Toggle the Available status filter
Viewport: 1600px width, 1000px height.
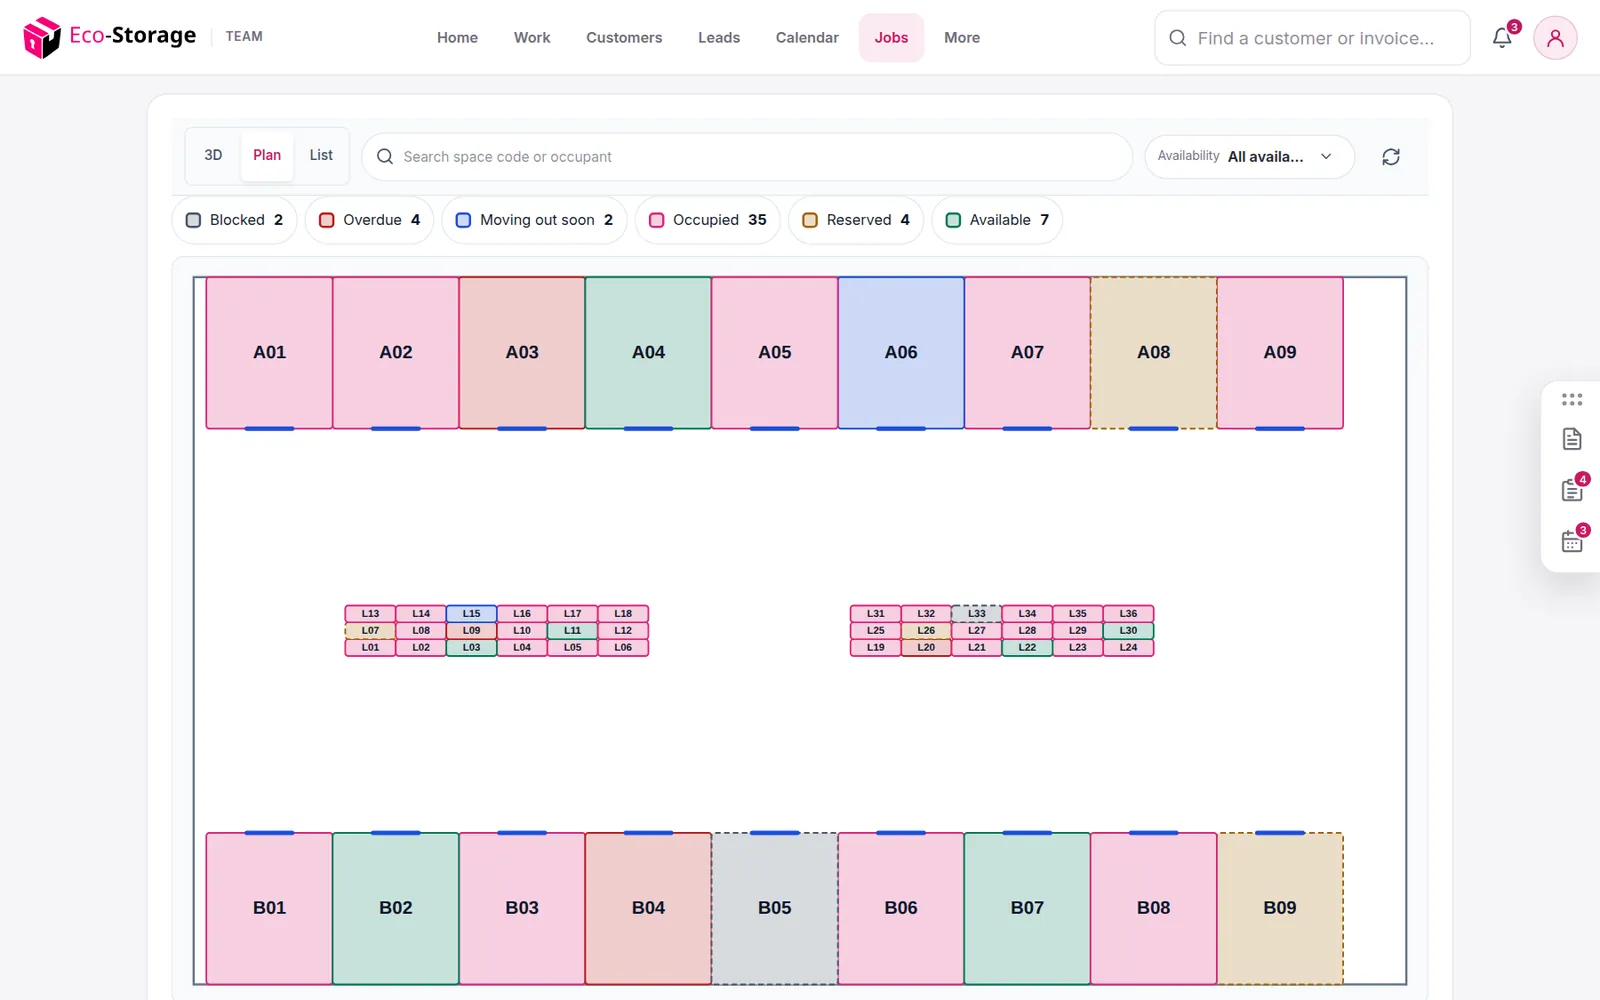point(997,220)
